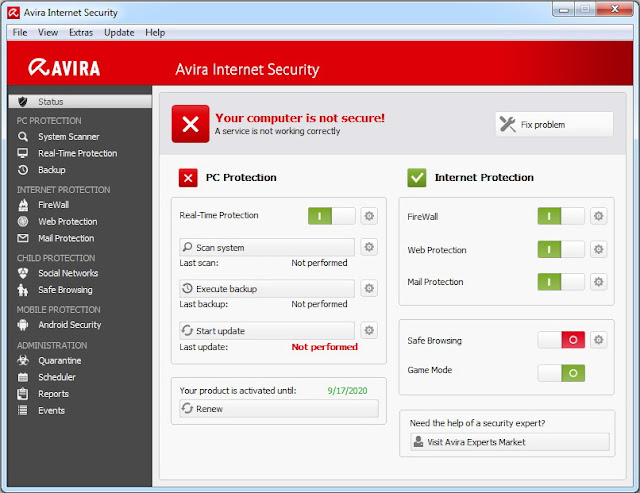
Task: Open the Reports sidebar entry
Action: click(53, 394)
